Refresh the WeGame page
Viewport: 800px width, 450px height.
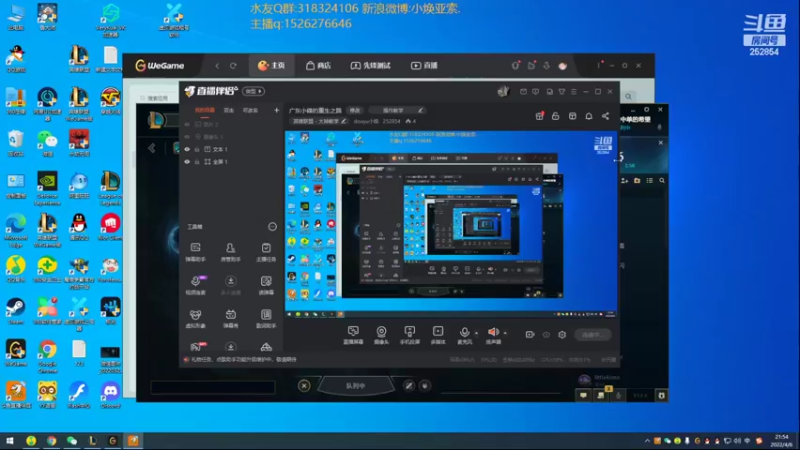tap(233, 65)
